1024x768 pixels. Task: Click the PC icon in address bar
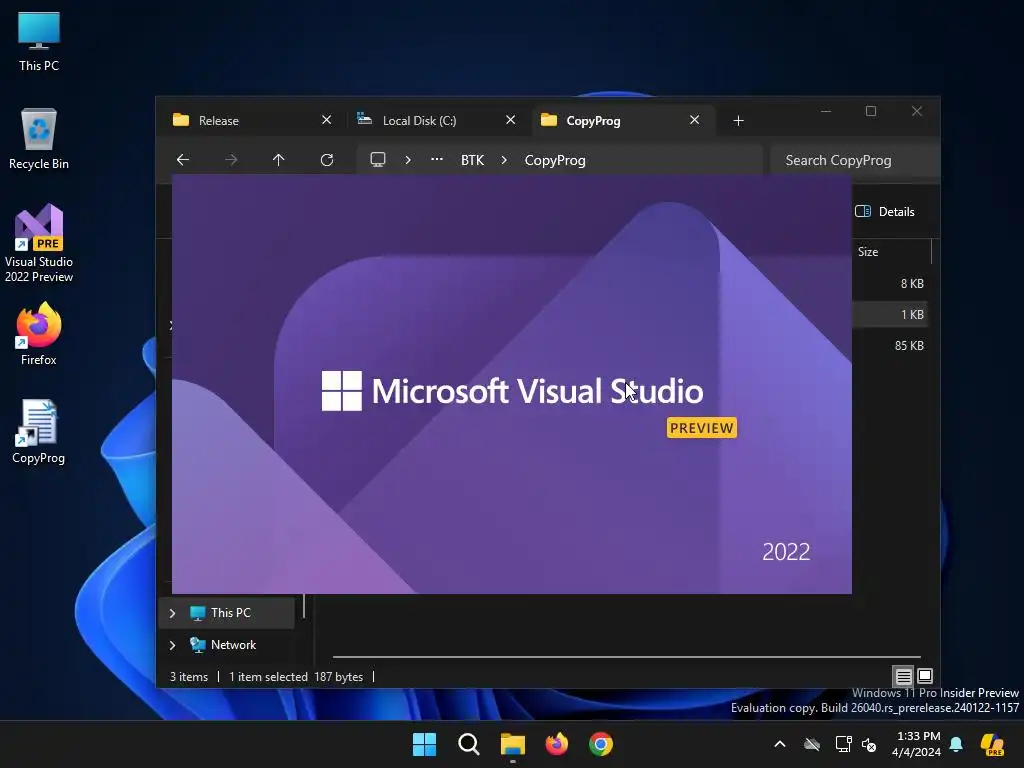tap(377, 160)
